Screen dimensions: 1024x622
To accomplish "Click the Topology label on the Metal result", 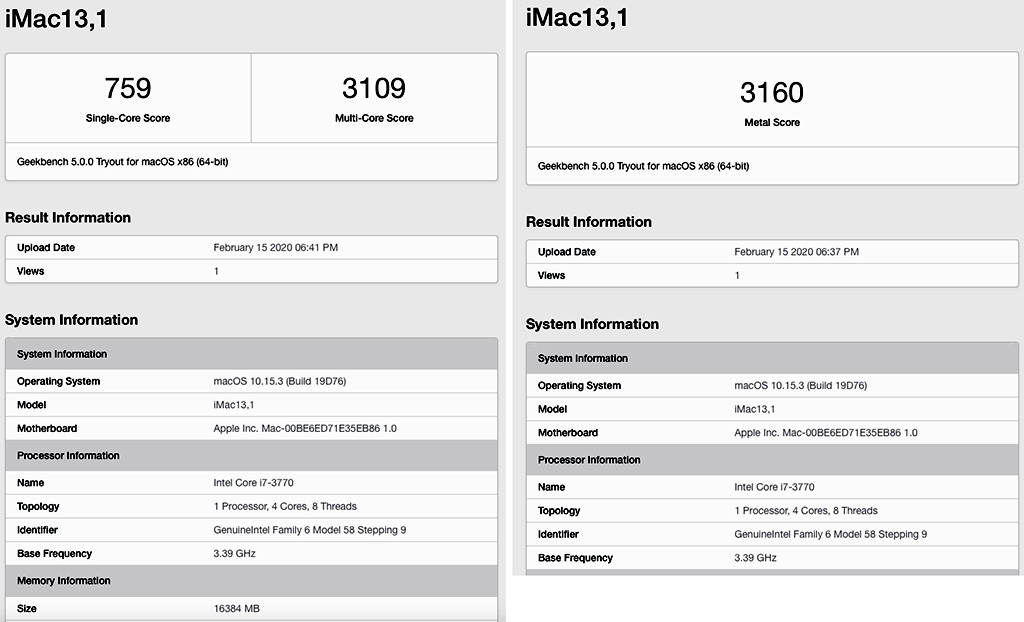I will tap(559, 510).
